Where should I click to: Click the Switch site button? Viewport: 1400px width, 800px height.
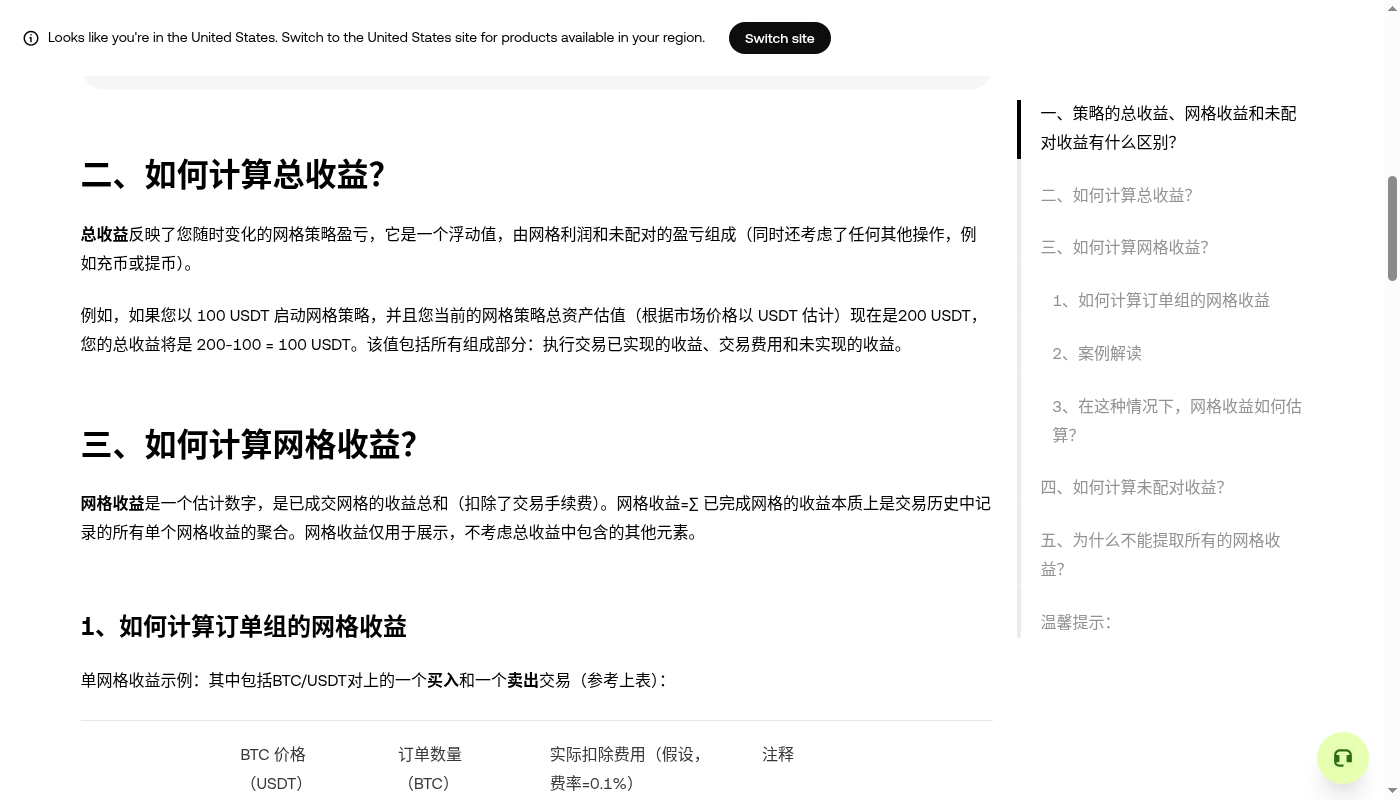tap(780, 38)
